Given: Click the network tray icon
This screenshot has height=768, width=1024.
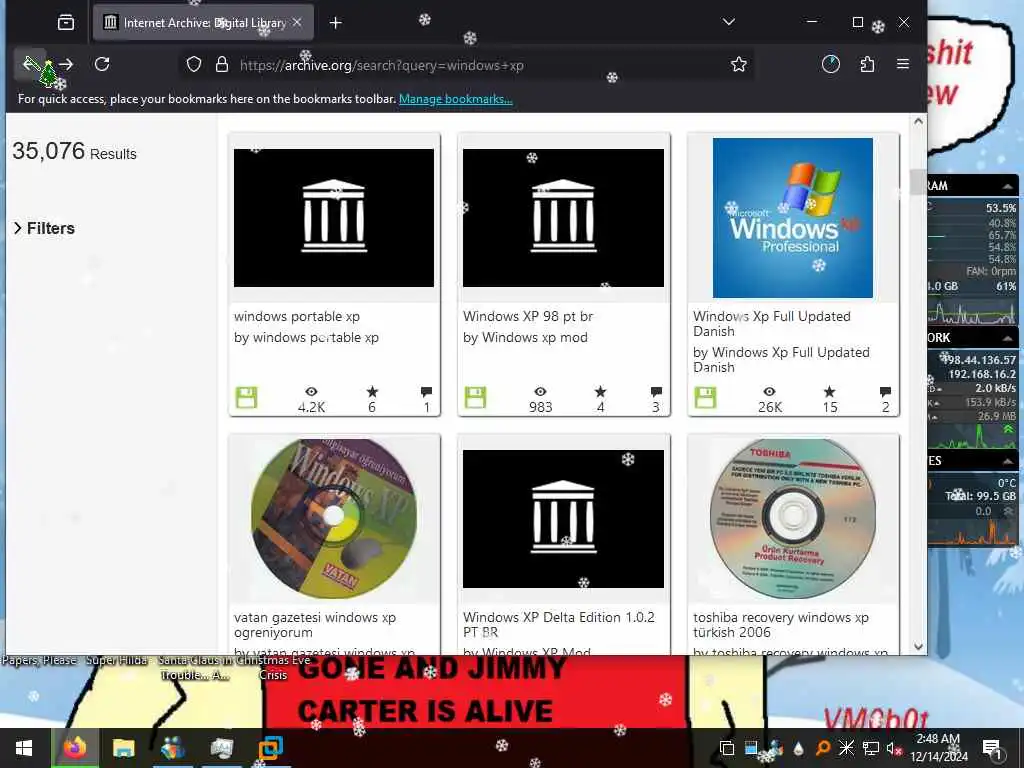Looking at the screenshot, I should click(870, 748).
